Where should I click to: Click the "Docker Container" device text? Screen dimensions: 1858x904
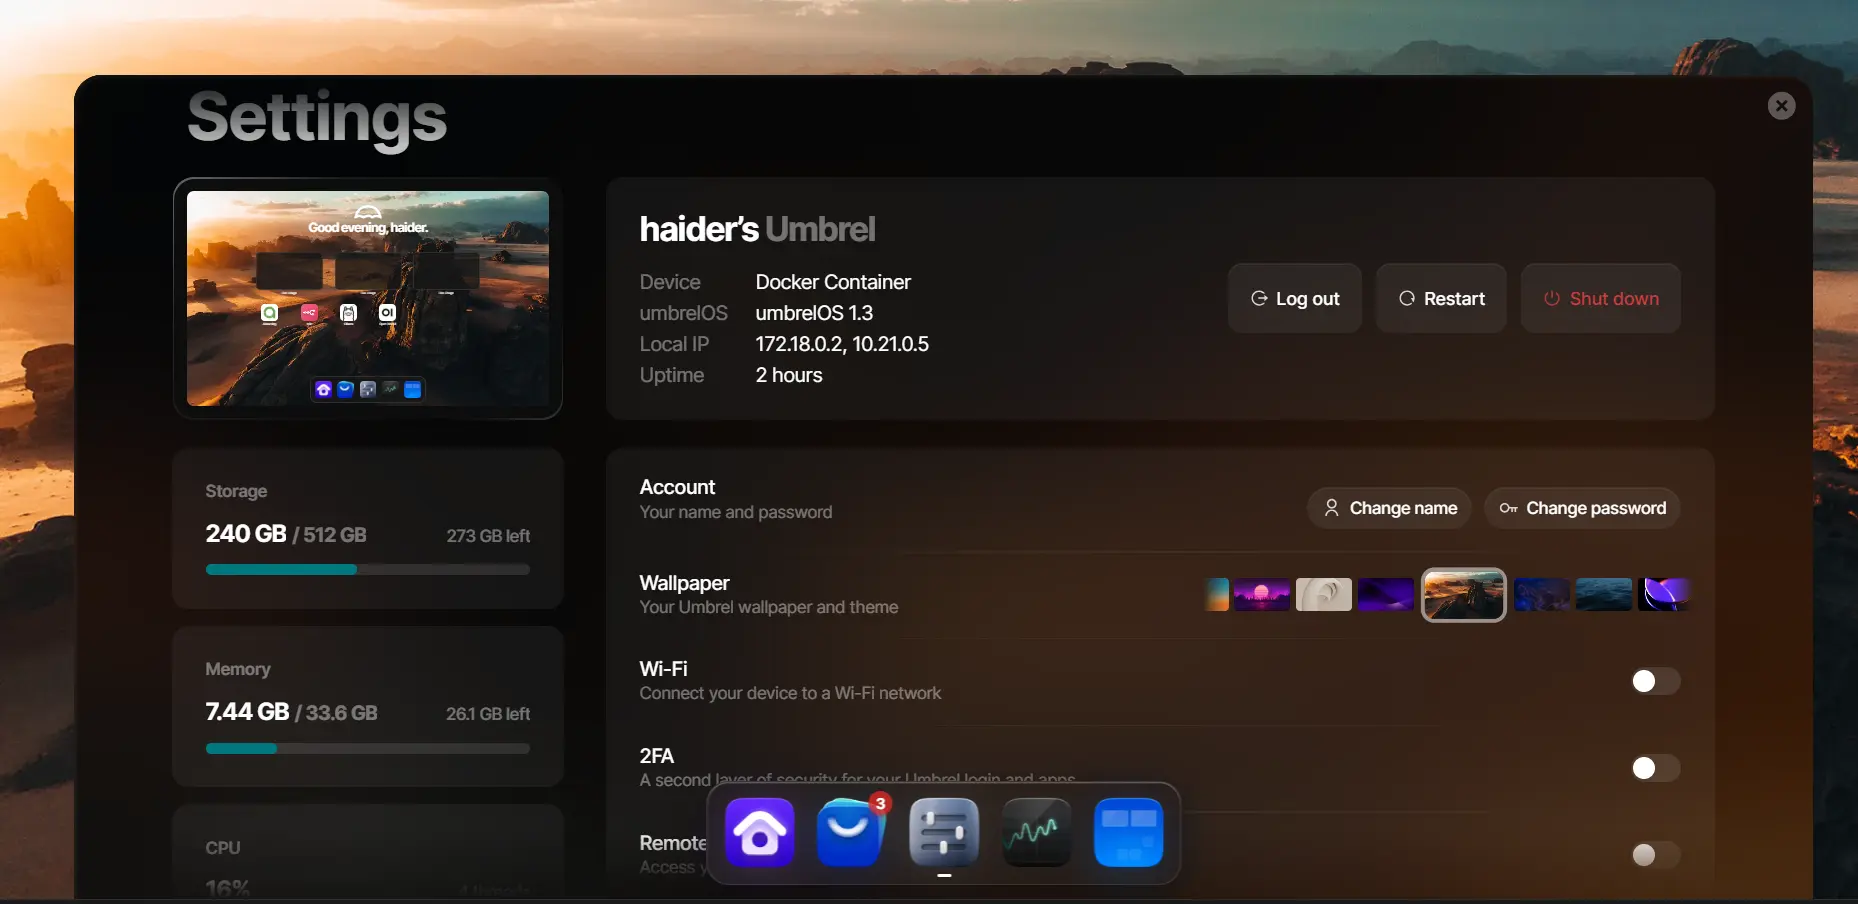(x=833, y=282)
